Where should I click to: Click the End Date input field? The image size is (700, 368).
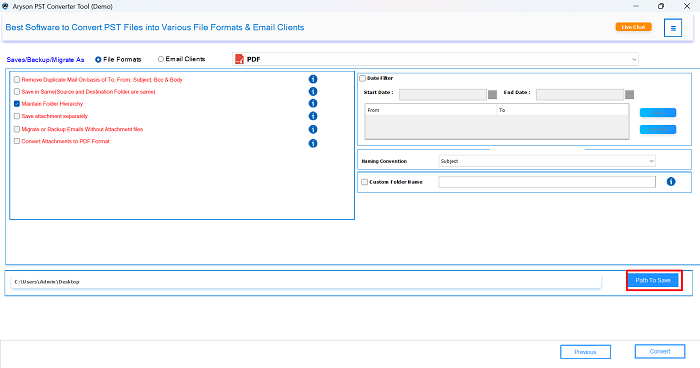click(579, 94)
